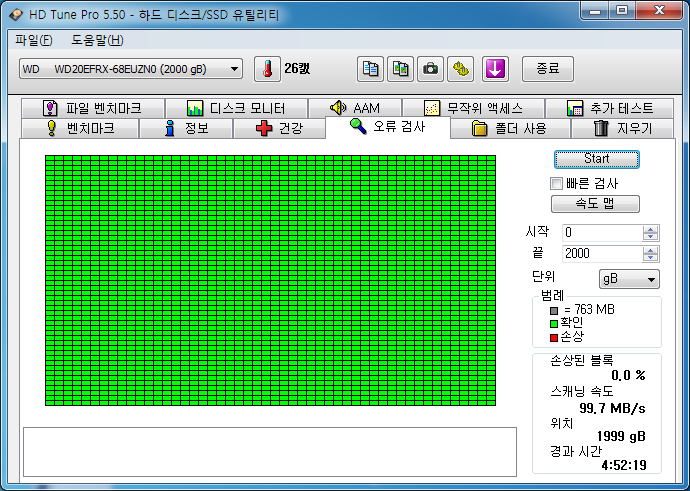
Task: Click the 4:52:19 elapsed time value
Action: pos(624,465)
